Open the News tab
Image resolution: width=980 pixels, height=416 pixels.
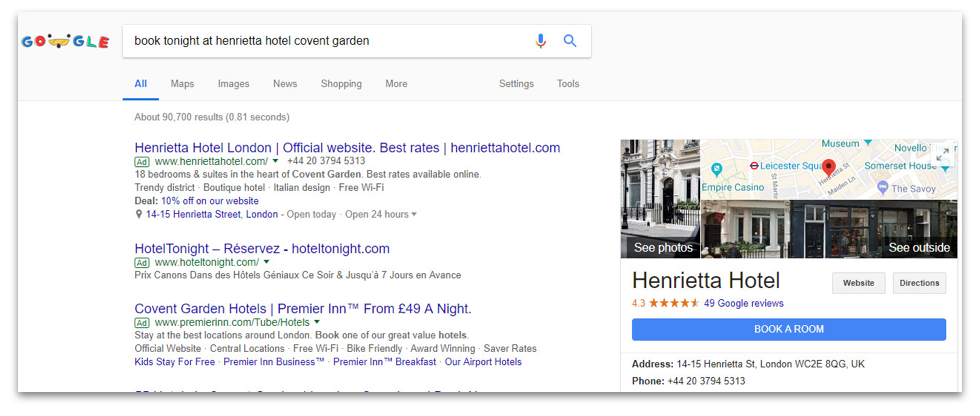(285, 84)
